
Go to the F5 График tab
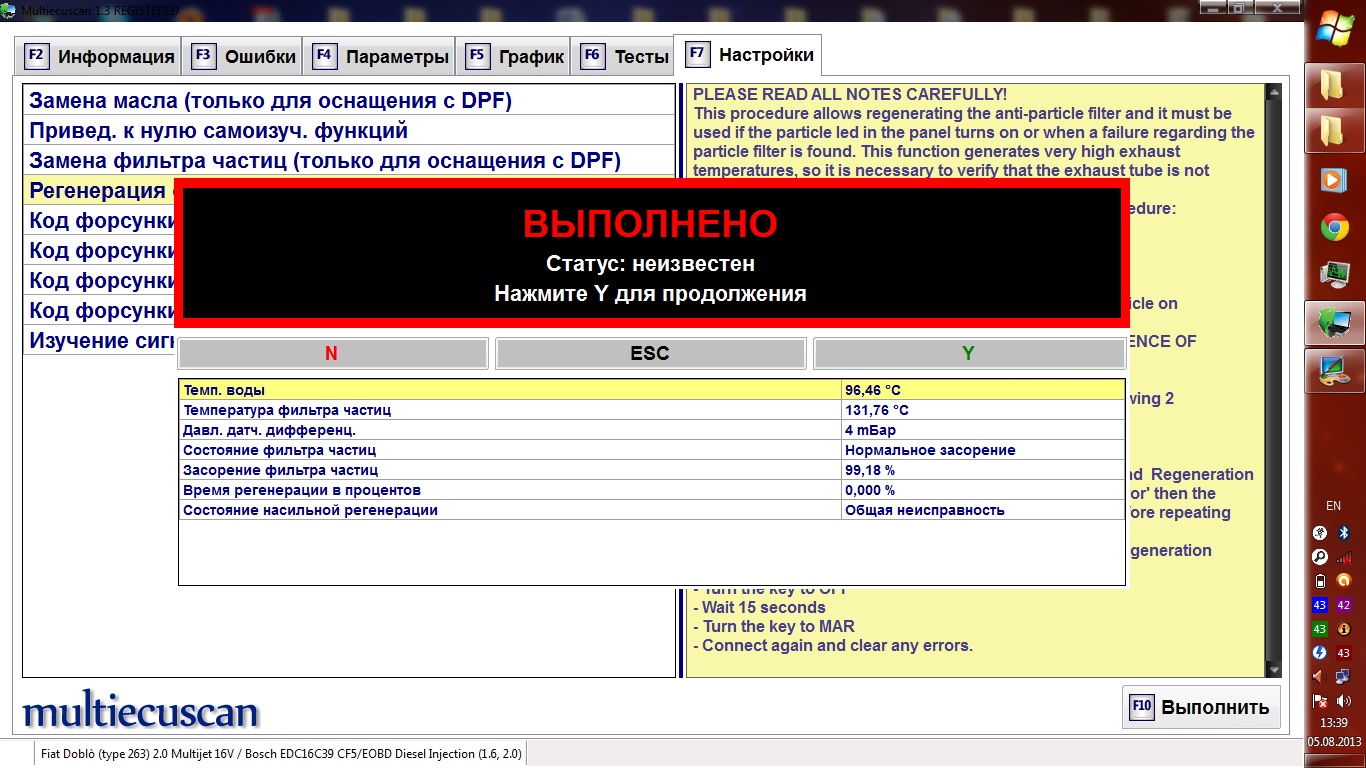[515, 57]
